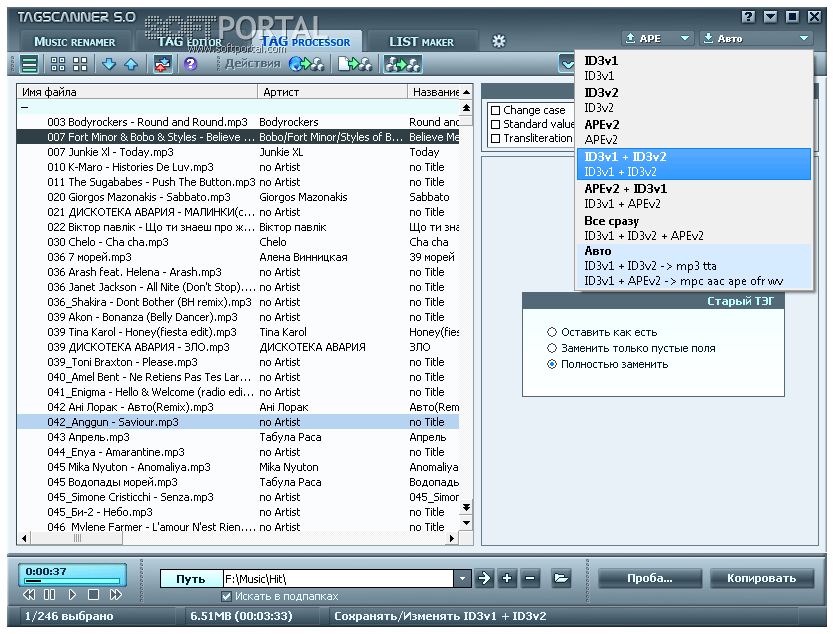Open the settings gear icon

click(x=499, y=41)
